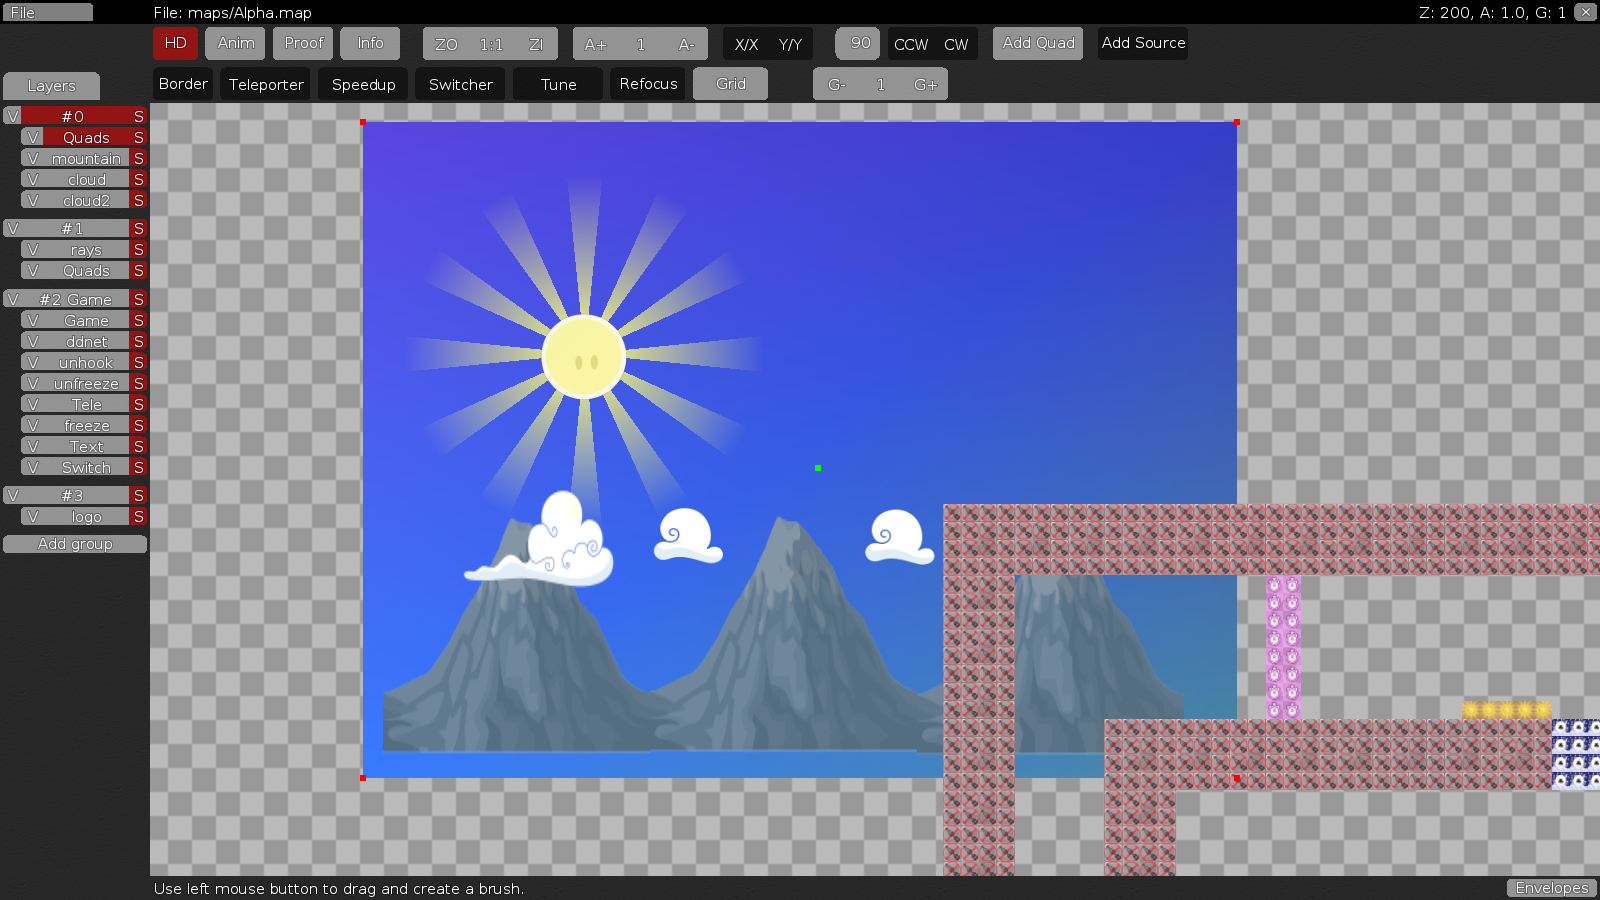Toggle visibility of the freeze layer
This screenshot has width=1600, height=900.
(x=34, y=424)
